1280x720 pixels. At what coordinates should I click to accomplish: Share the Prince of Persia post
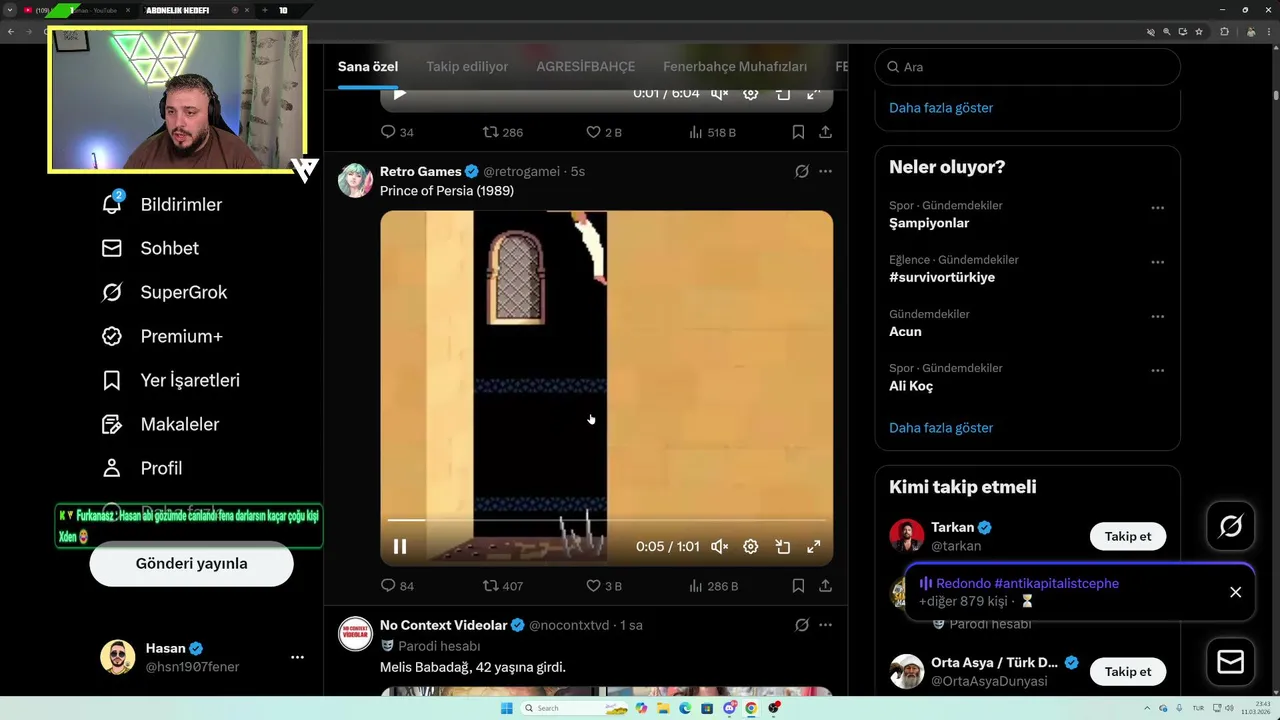[825, 586]
